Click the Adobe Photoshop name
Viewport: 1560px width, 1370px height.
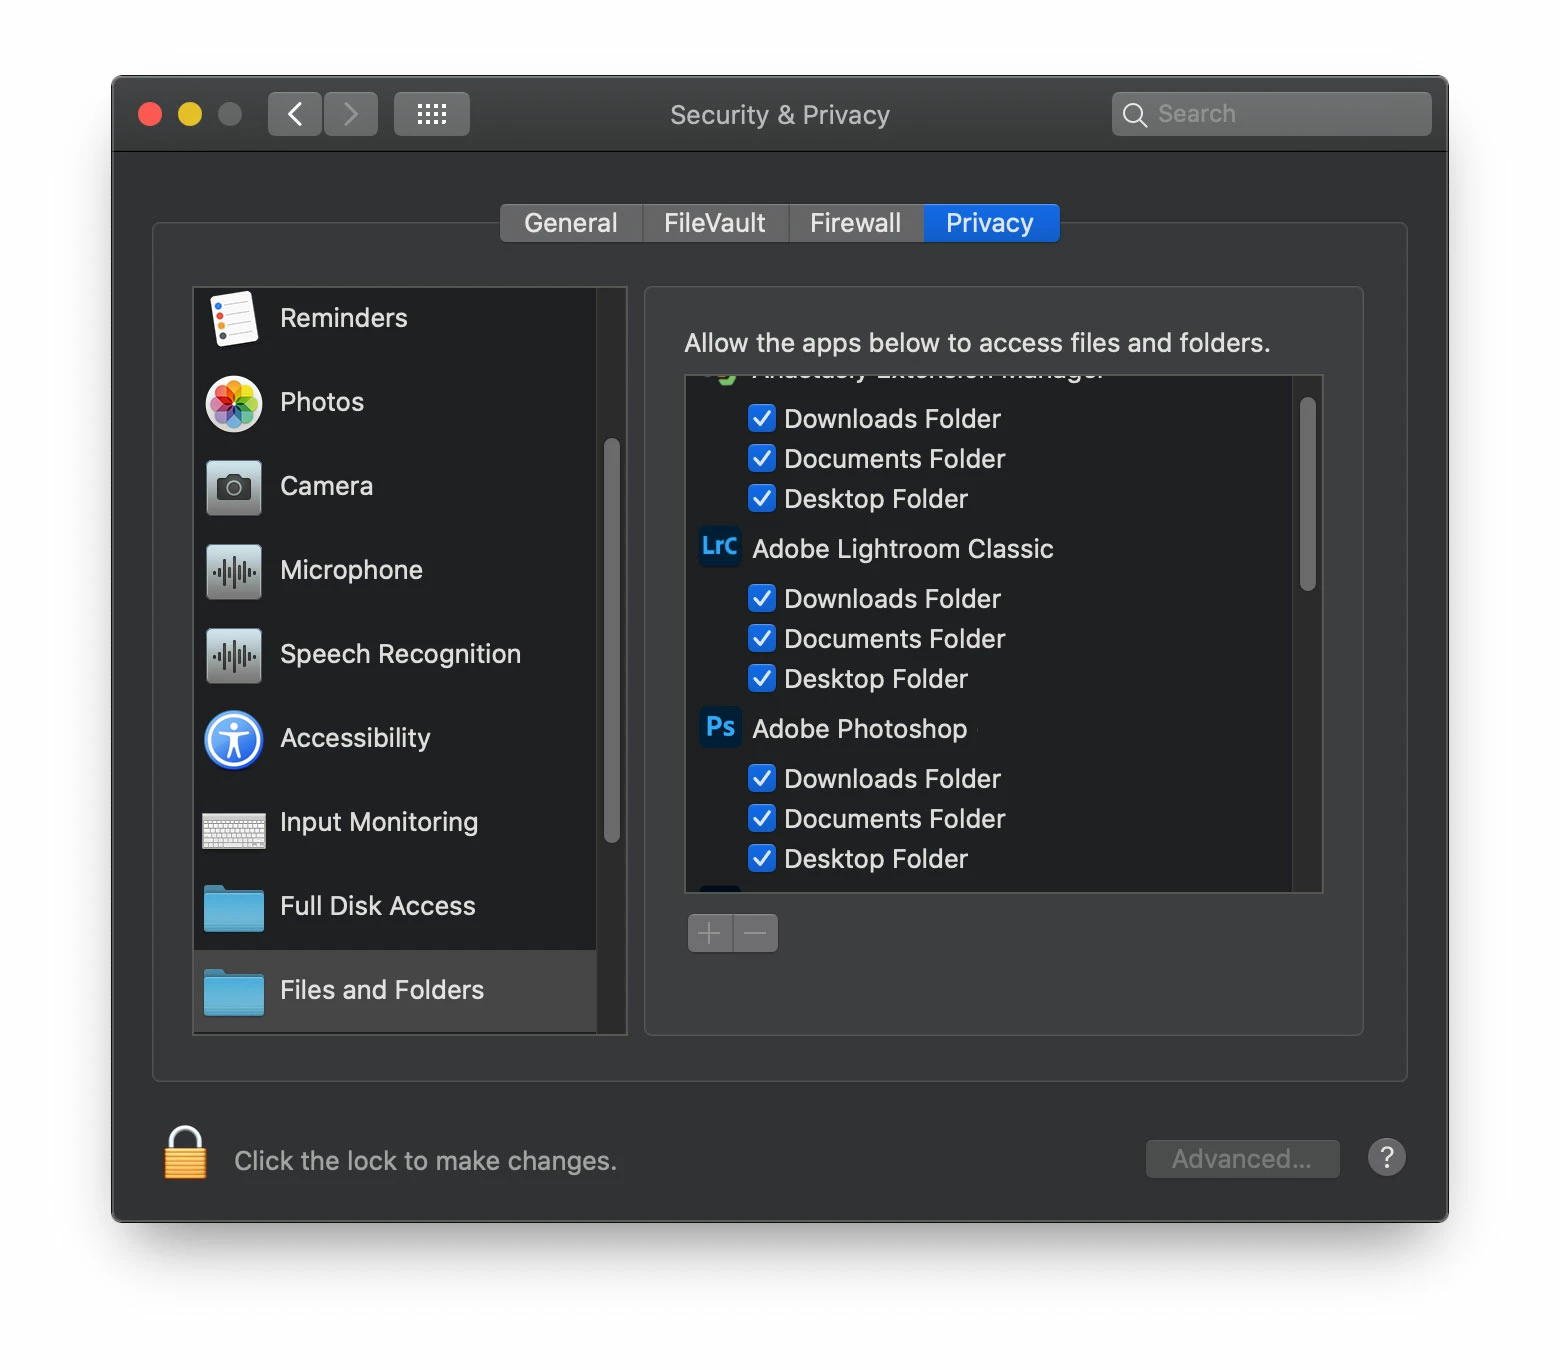[x=860, y=729]
